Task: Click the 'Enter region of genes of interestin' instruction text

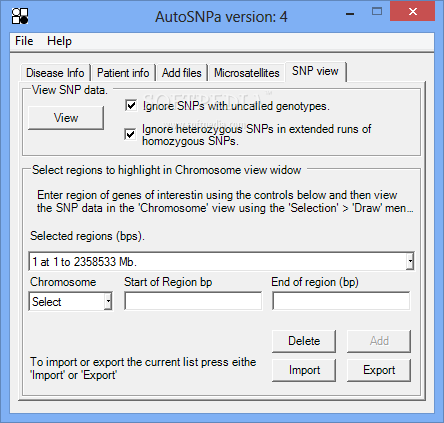Action: 225,201
